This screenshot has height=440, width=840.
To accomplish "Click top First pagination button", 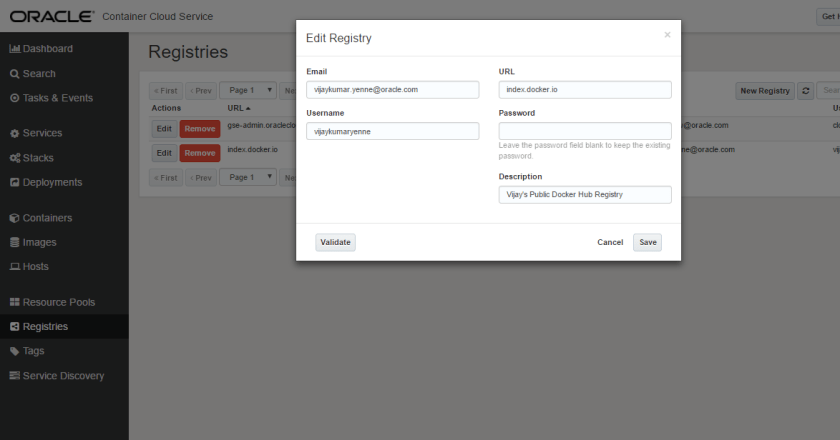I will pyautogui.click(x=166, y=91).
